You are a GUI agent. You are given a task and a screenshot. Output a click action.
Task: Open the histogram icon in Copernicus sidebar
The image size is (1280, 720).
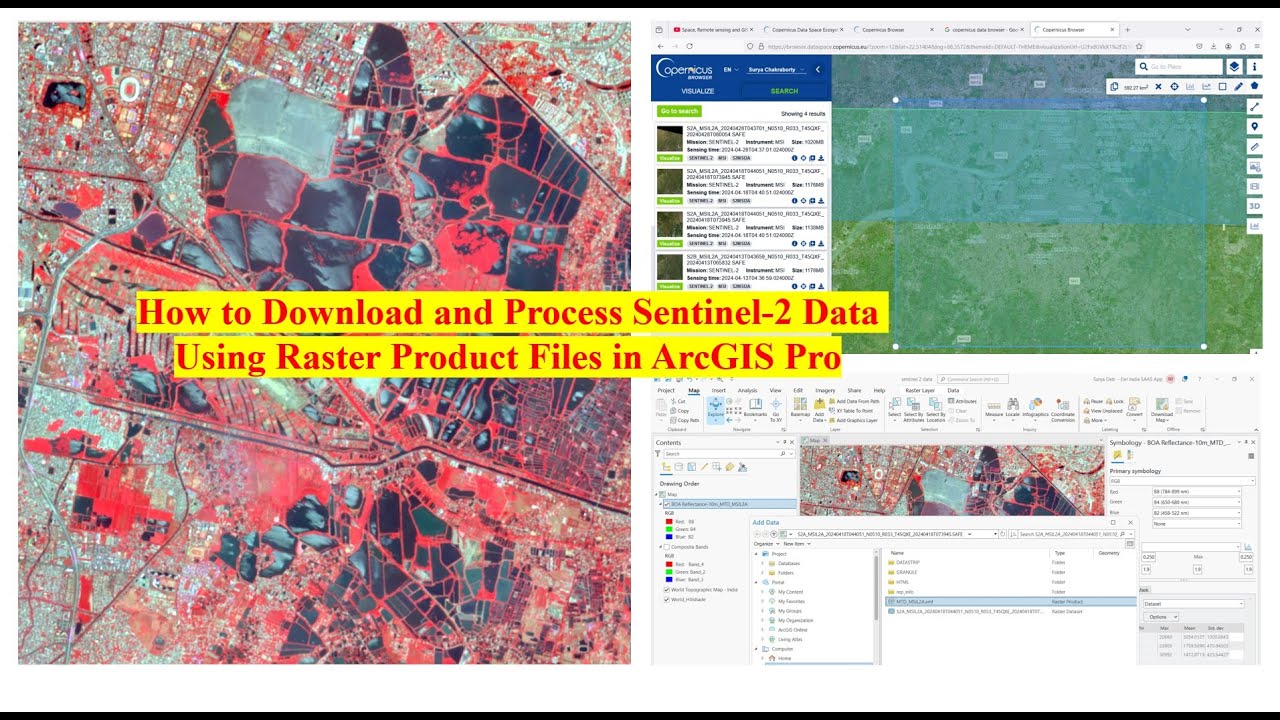click(x=1254, y=226)
